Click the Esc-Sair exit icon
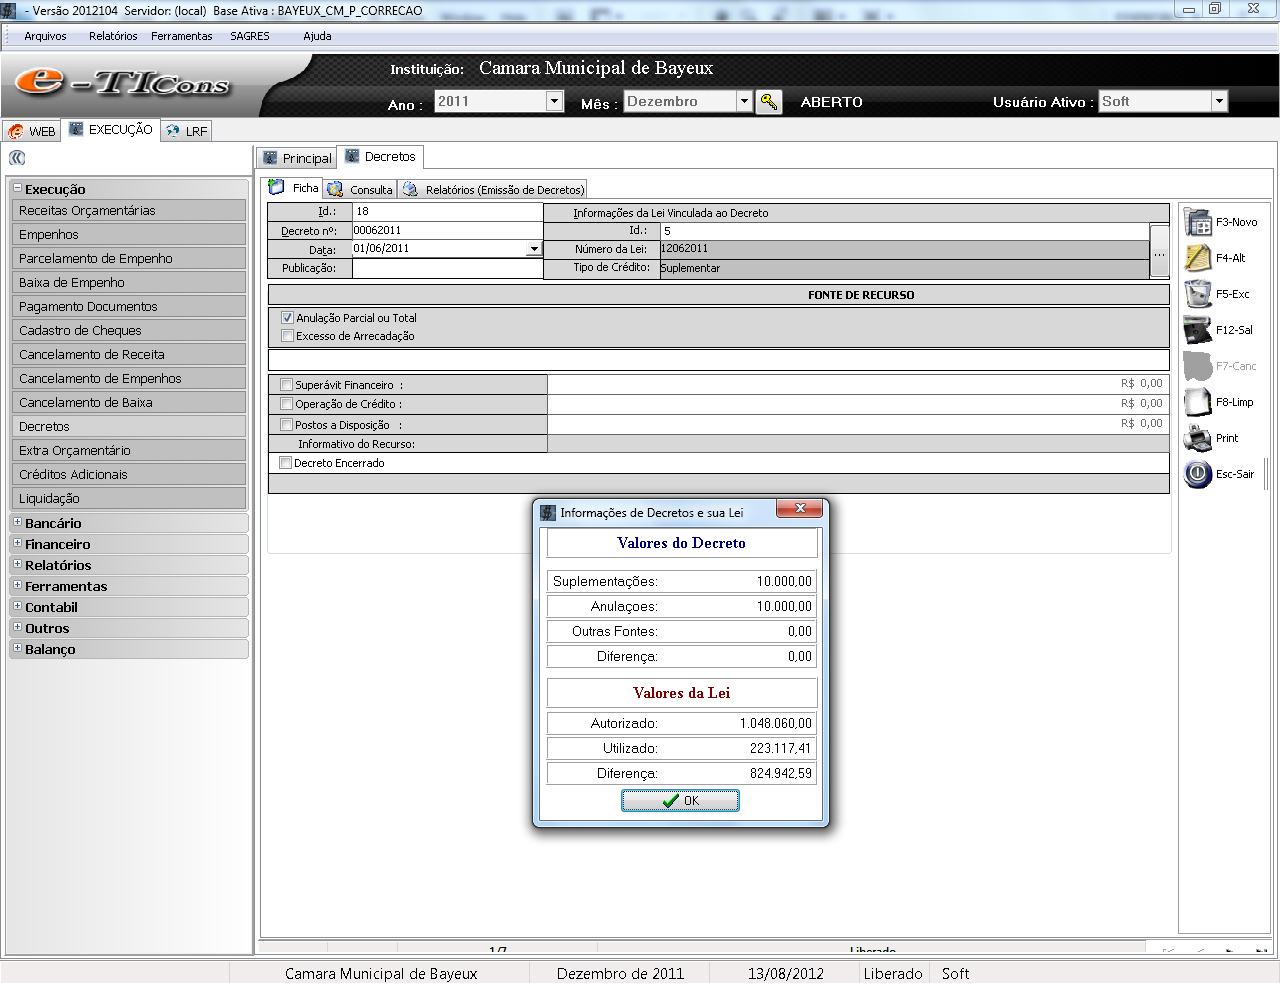Image resolution: width=1280 pixels, height=984 pixels. [1198, 474]
